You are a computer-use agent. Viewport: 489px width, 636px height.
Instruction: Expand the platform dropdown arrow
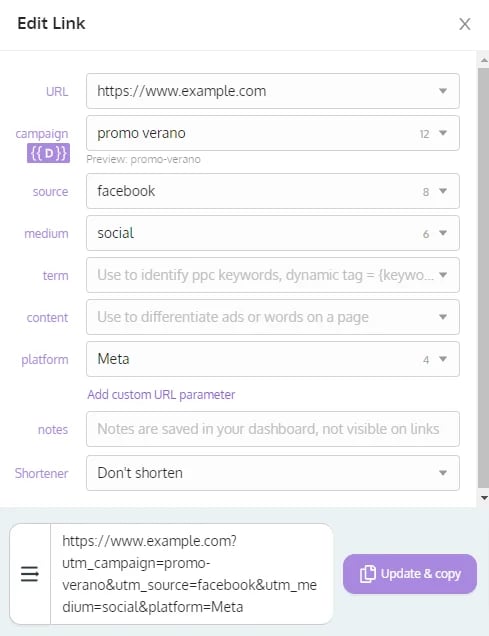click(443, 359)
